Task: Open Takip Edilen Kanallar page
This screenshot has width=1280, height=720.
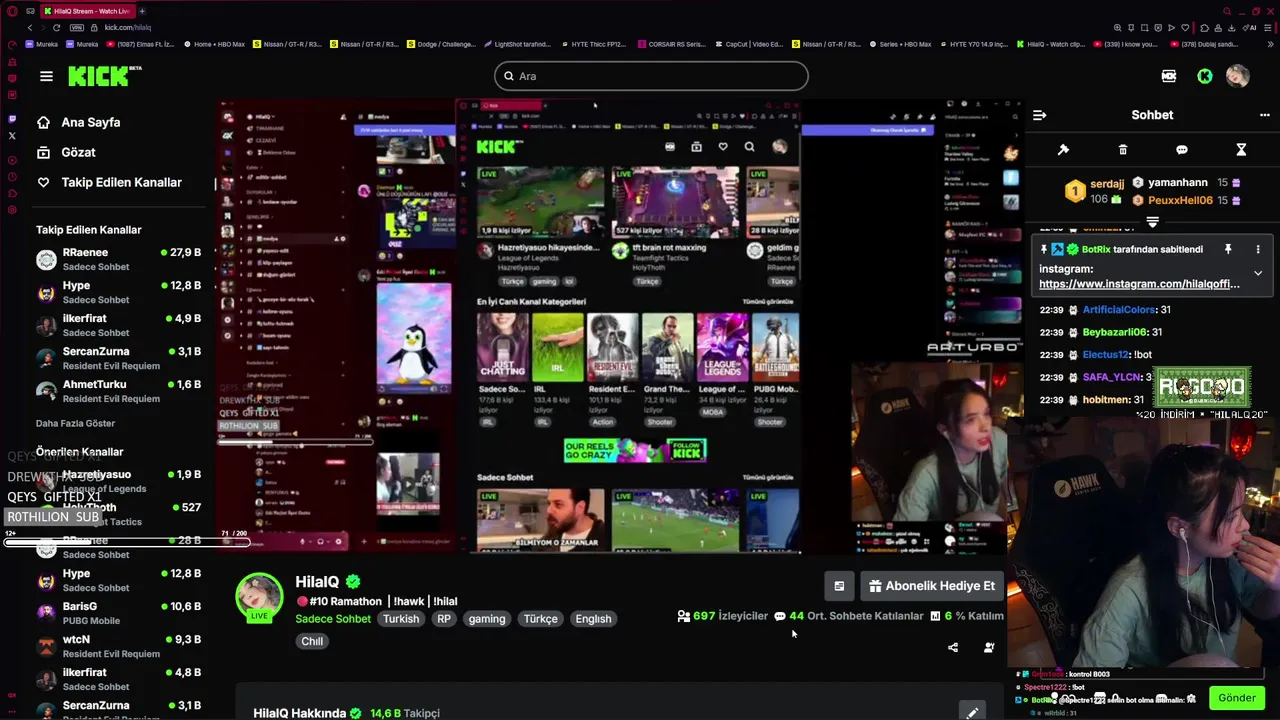Action: click(x=109, y=182)
